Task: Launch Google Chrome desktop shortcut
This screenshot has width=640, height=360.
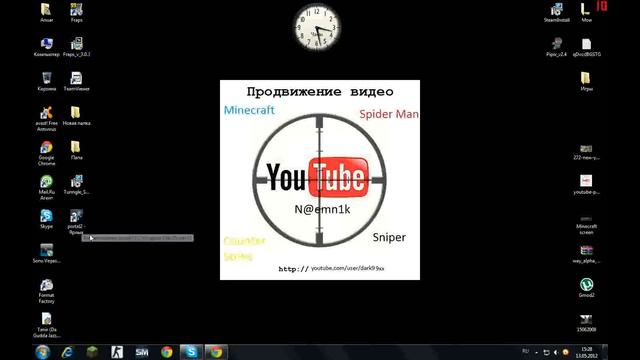Action: (47, 153)
